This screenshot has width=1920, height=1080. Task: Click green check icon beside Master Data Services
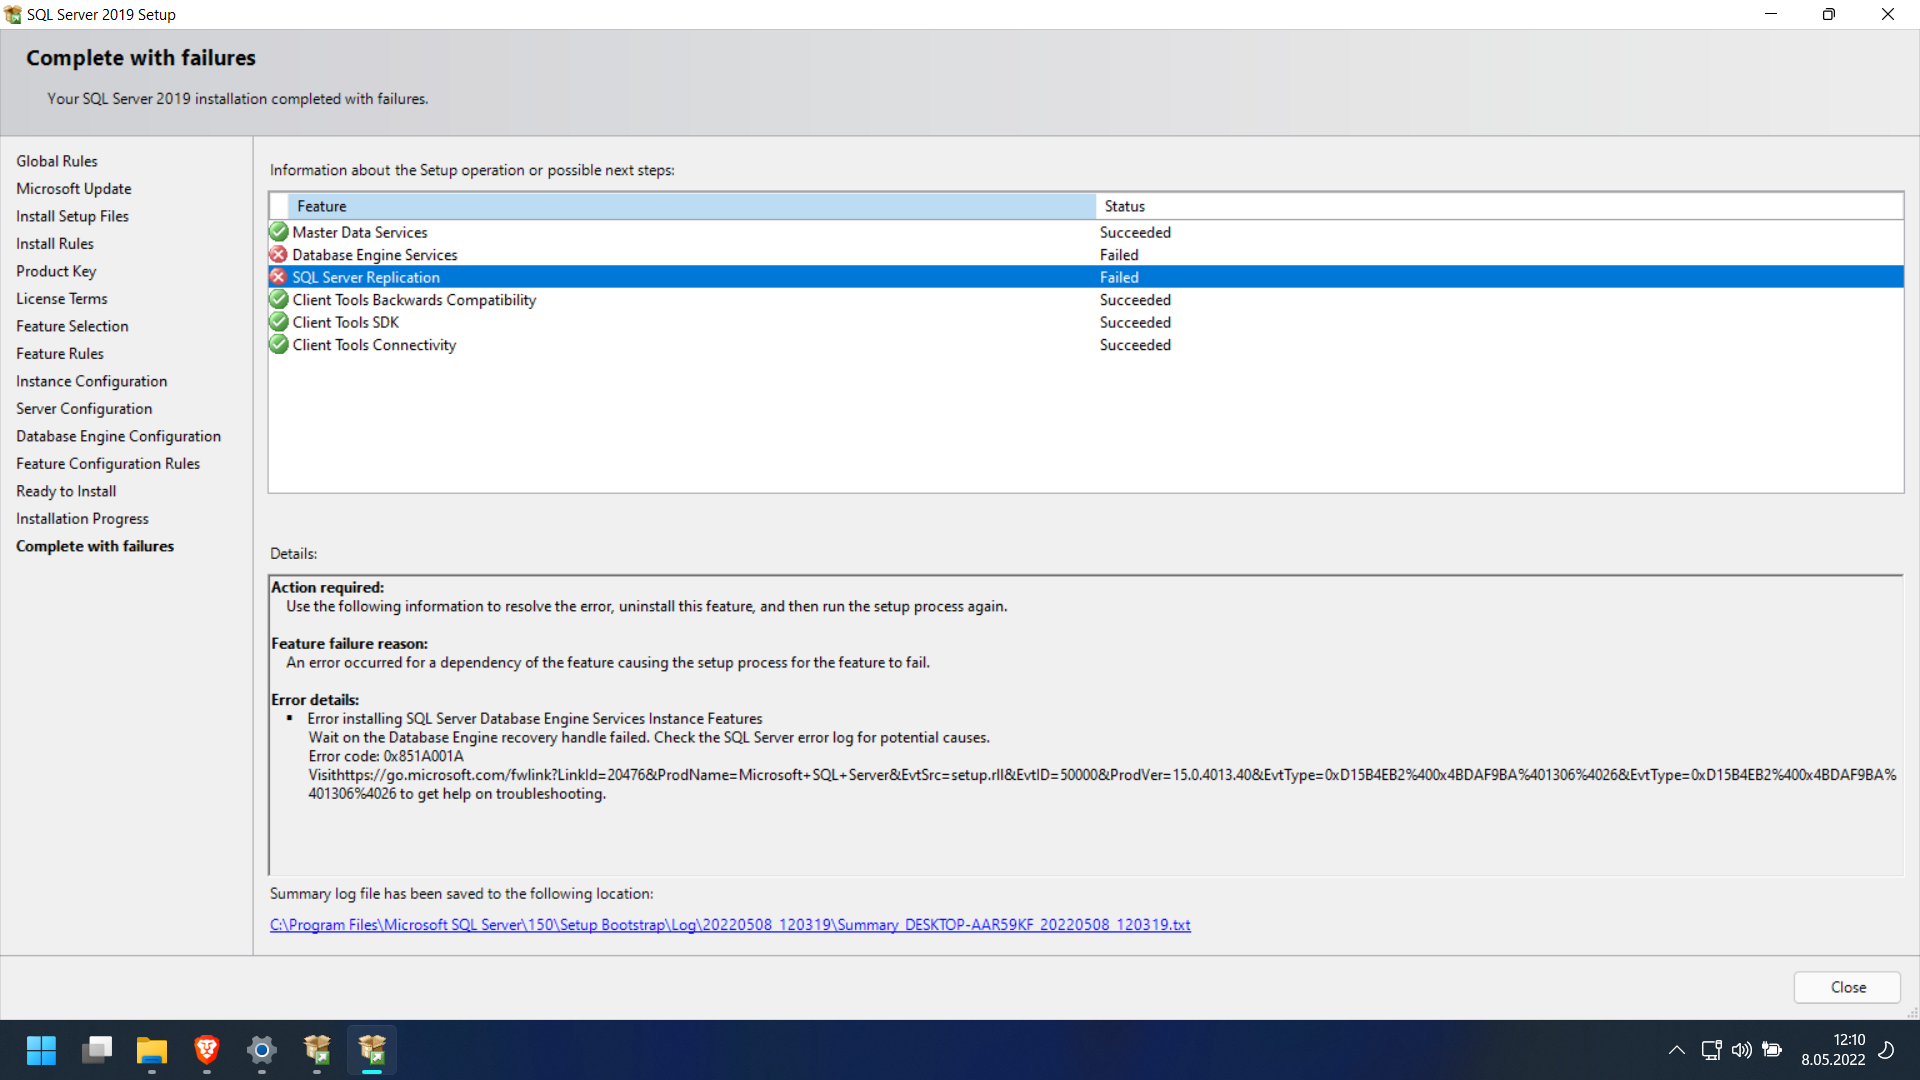coord(279,232)
